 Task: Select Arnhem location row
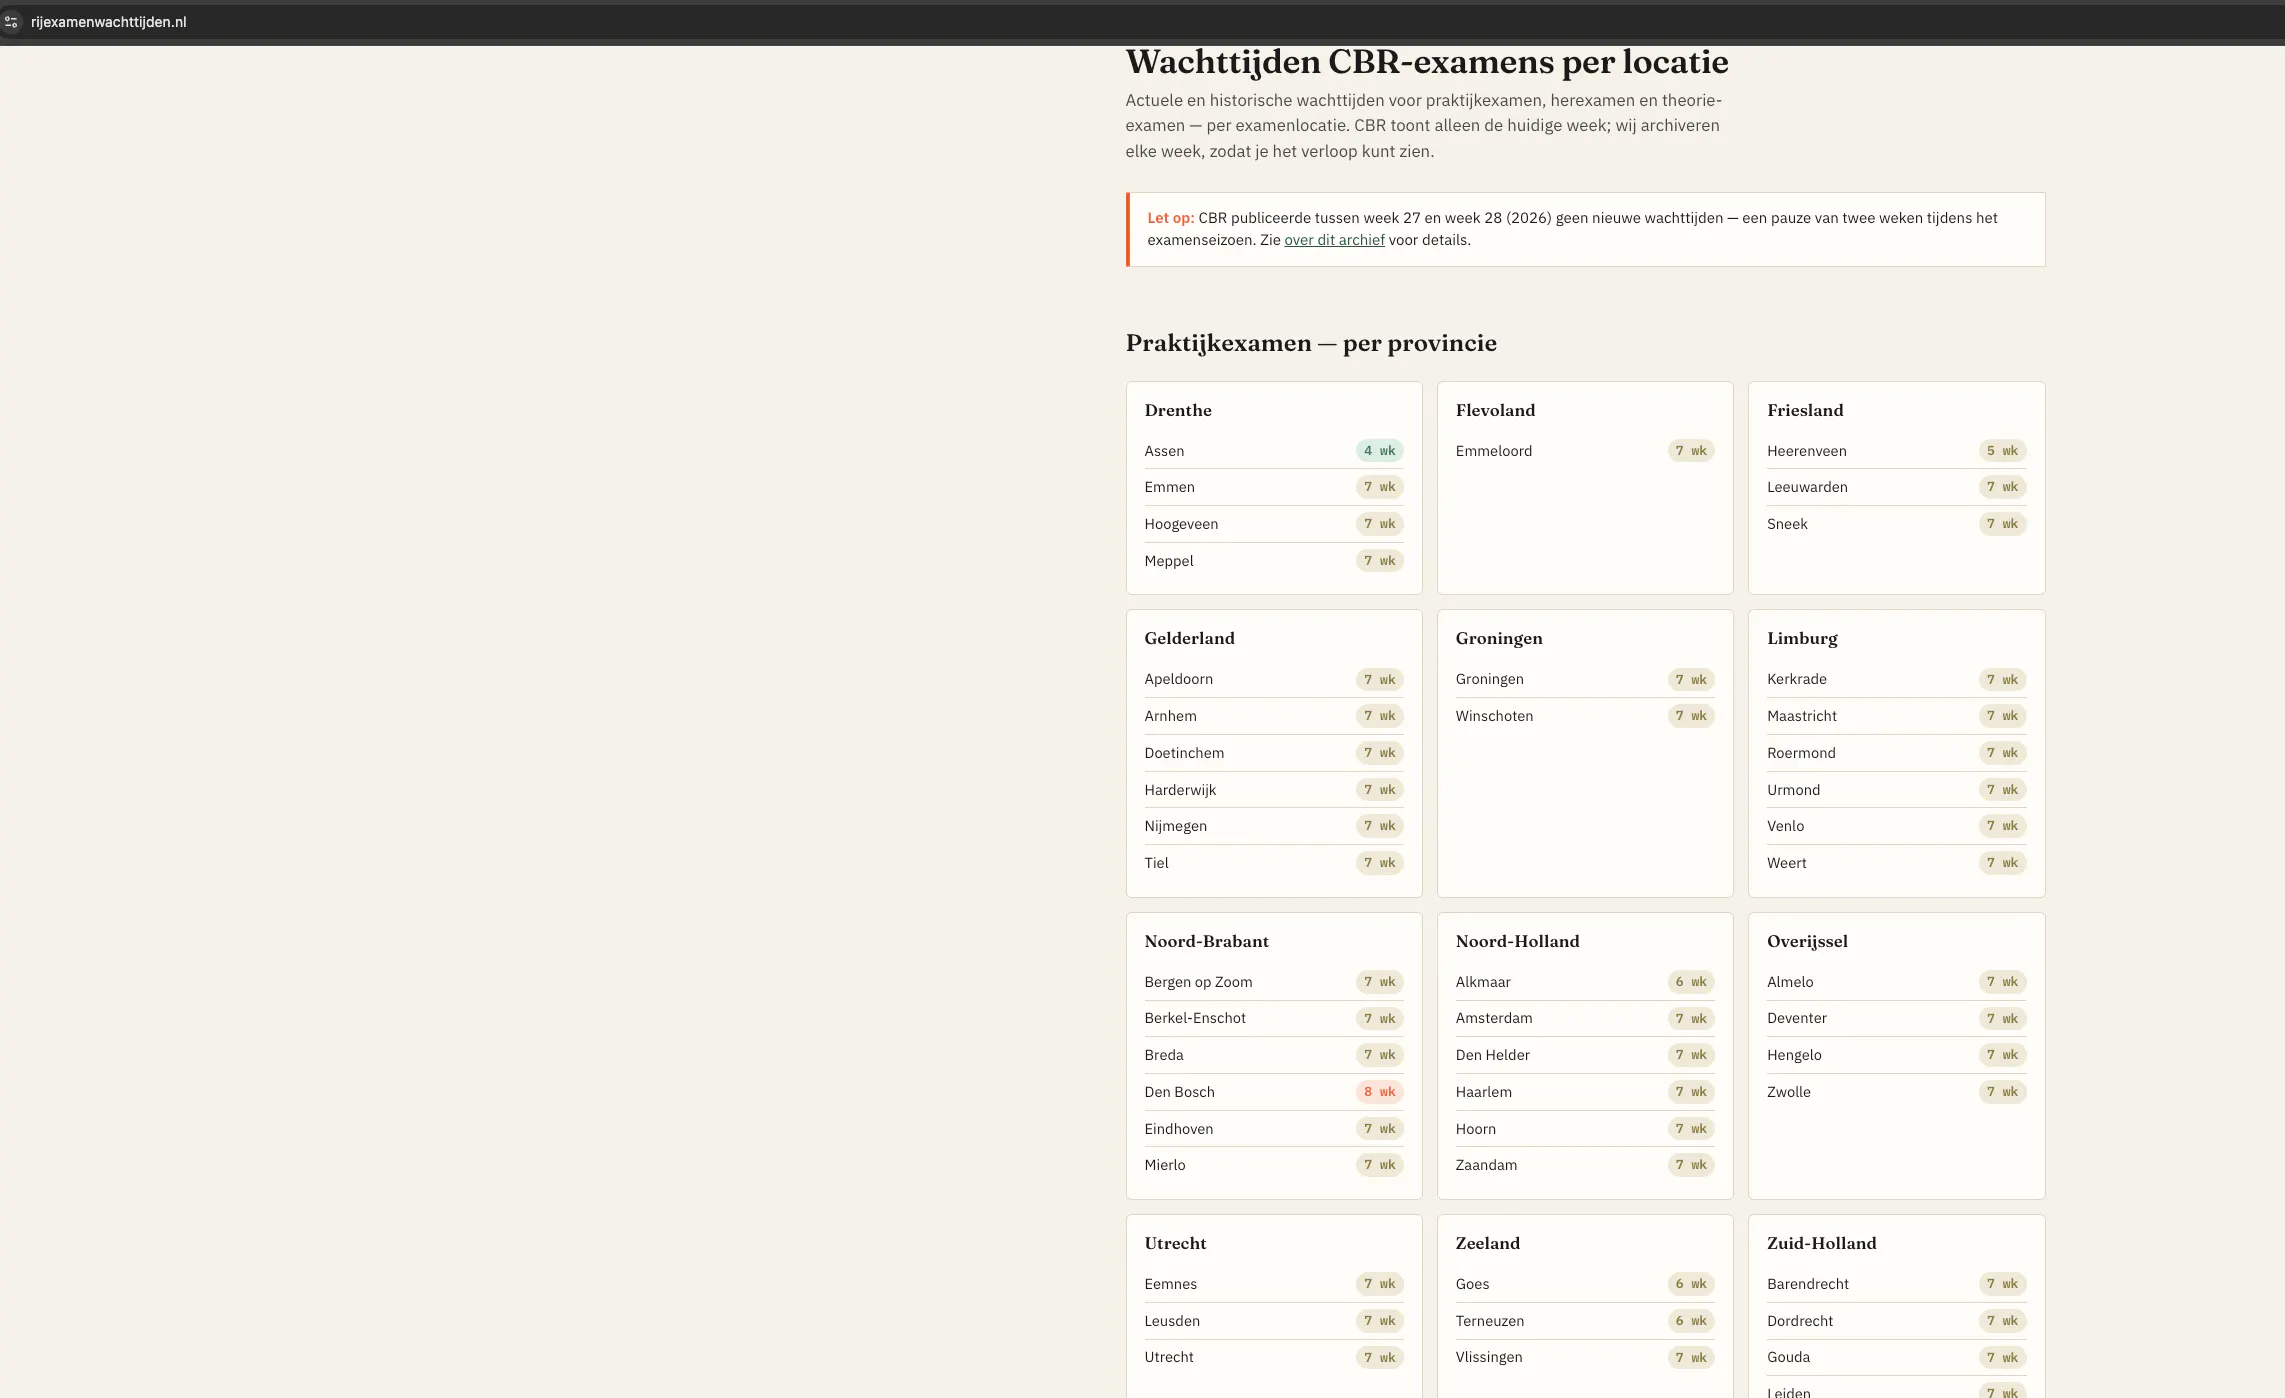(x=1273, y=716)
